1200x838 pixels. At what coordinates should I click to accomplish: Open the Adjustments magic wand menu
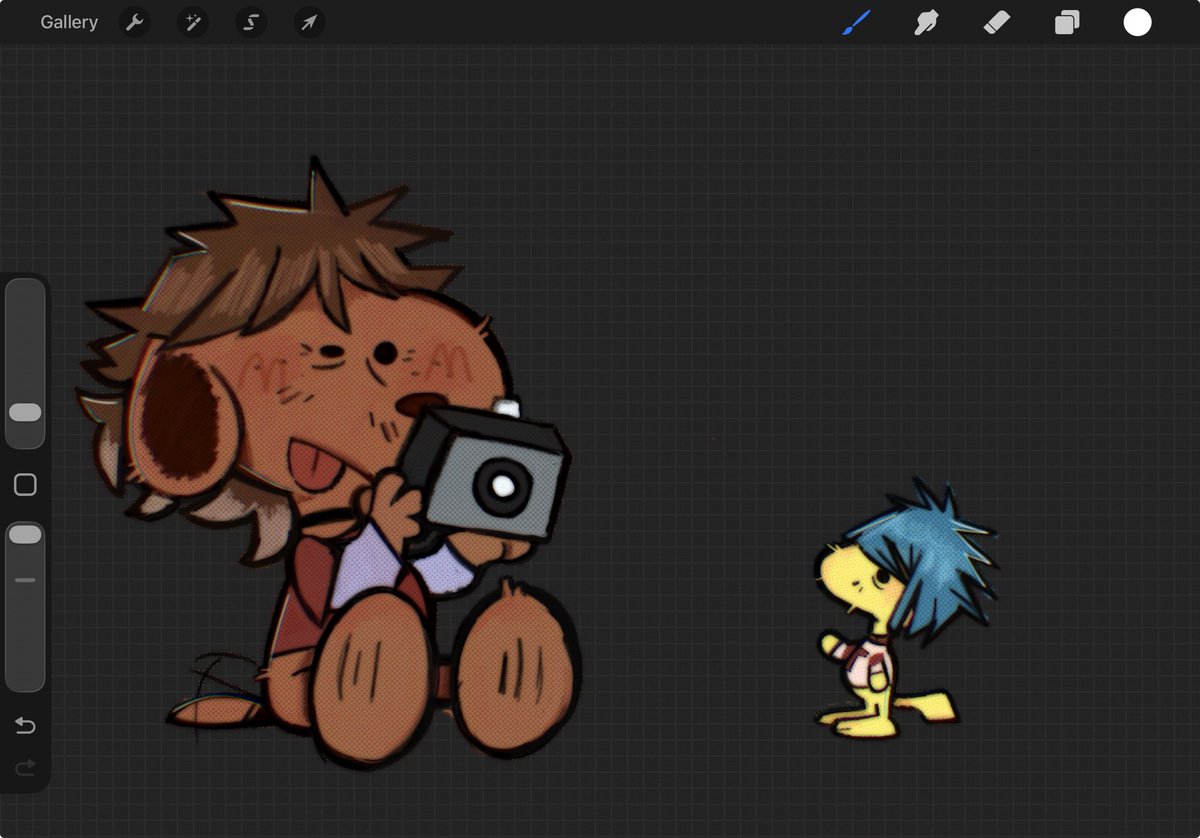(x=192, y=22)
